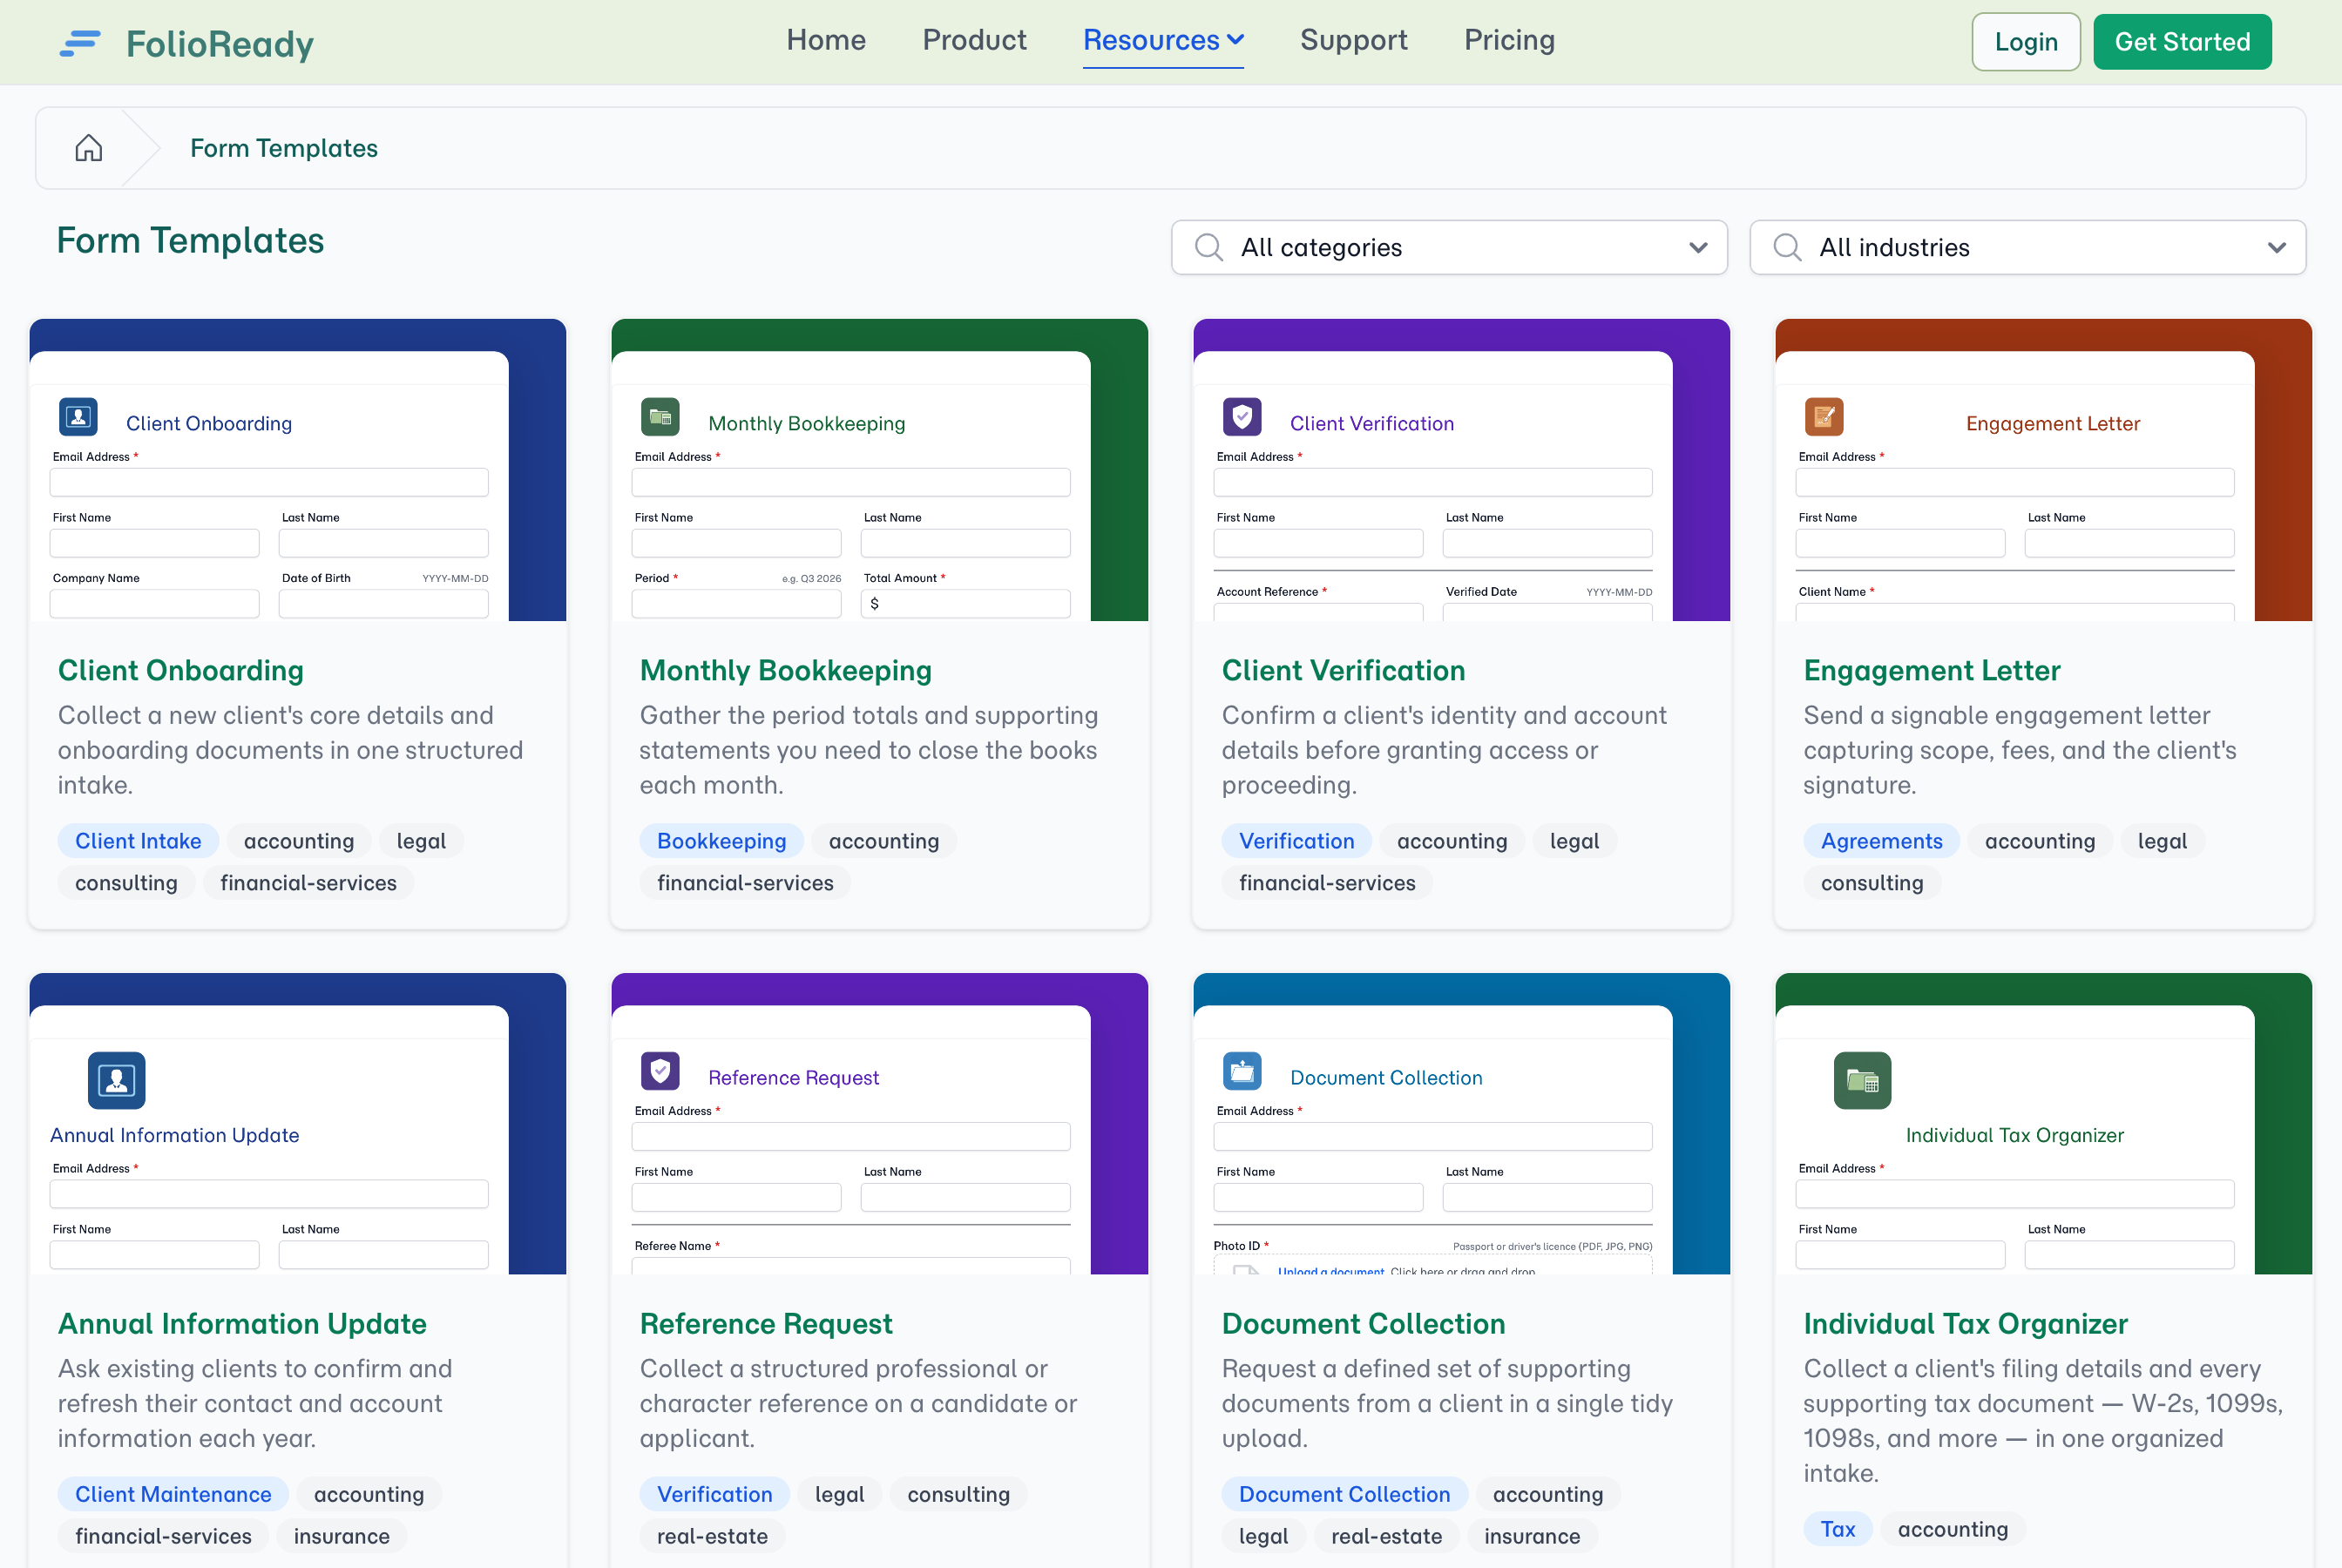Click the Client Onboarding preview thumbnail
Image resolution: width=2342 pixels, height=1568 pixels.
pos(298,470)
